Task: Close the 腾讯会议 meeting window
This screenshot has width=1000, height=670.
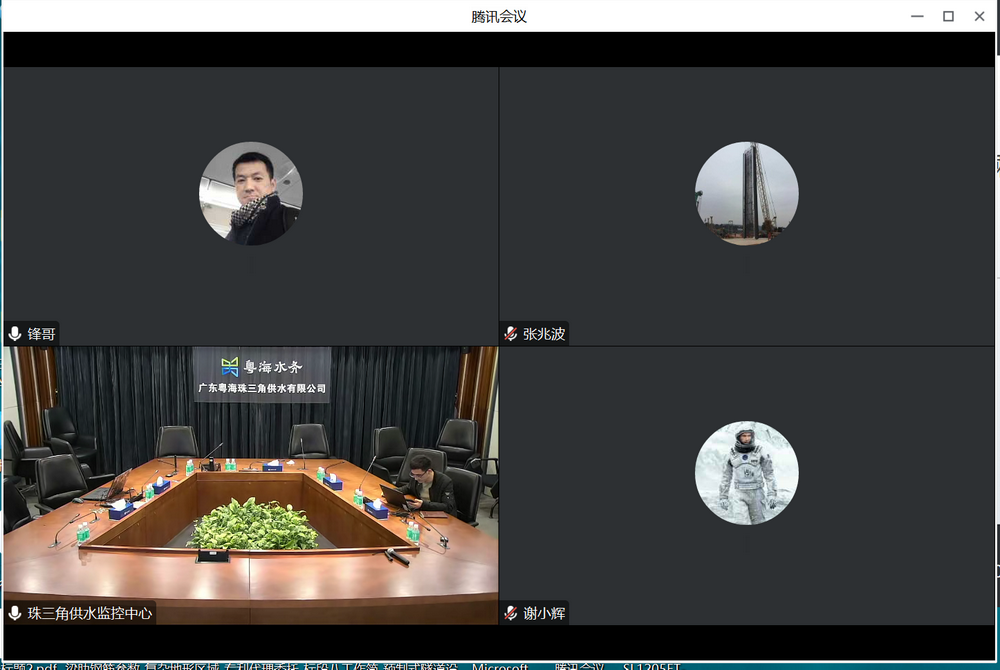Action: [979, 16]
